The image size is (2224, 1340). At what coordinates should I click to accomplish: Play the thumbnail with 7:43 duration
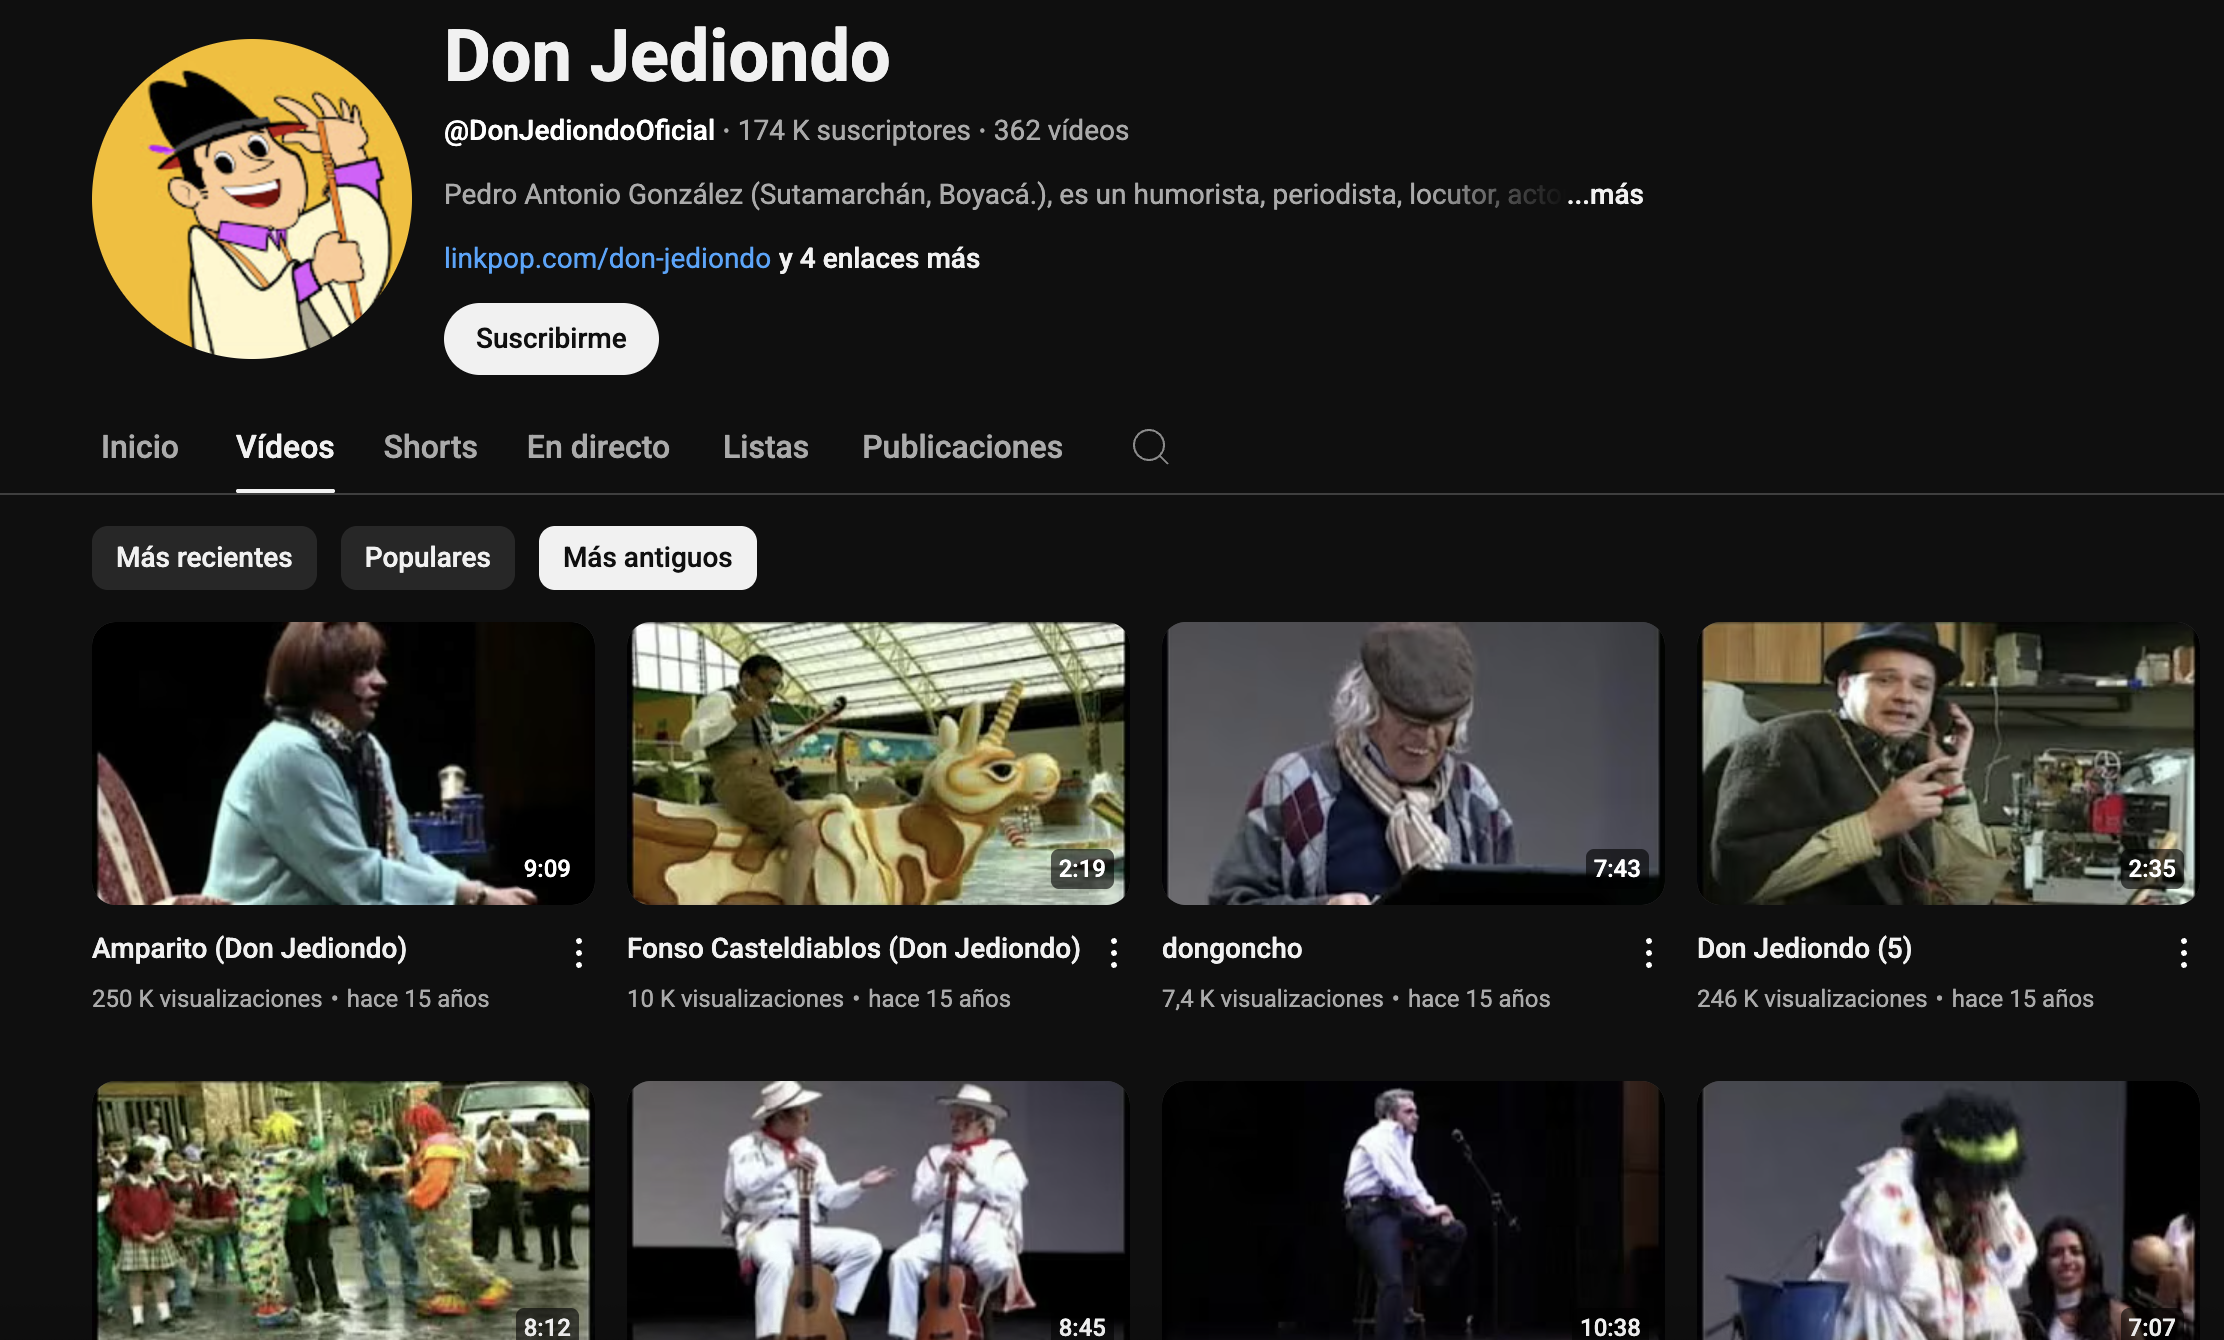pos(1413,763)
